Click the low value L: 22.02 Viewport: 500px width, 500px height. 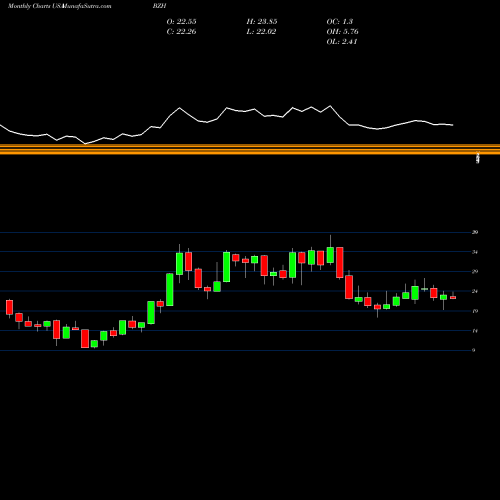[261, 32]
